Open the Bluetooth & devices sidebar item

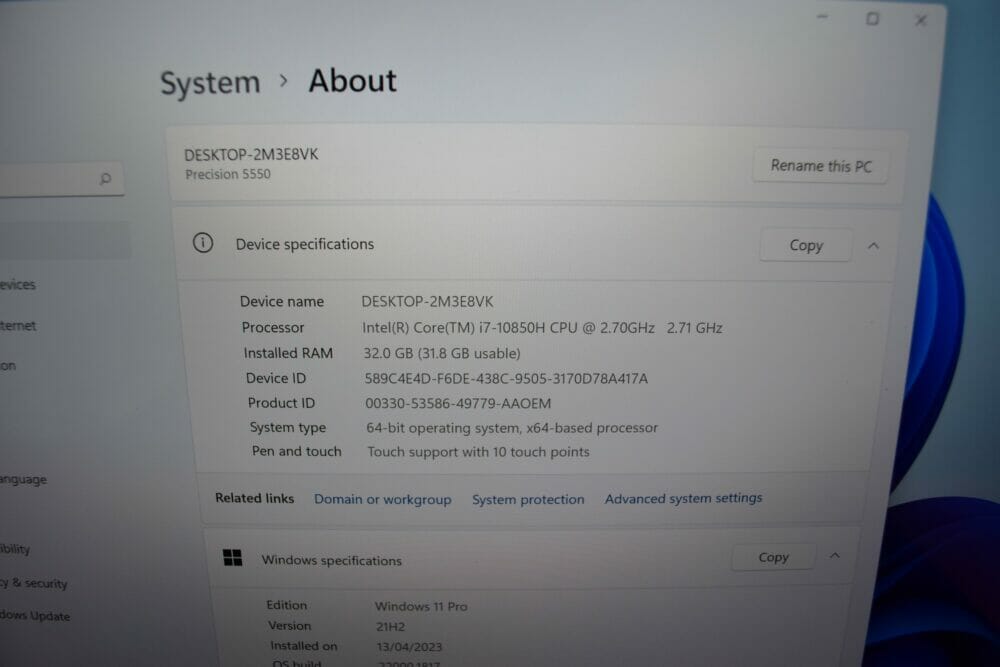point(18,284)
